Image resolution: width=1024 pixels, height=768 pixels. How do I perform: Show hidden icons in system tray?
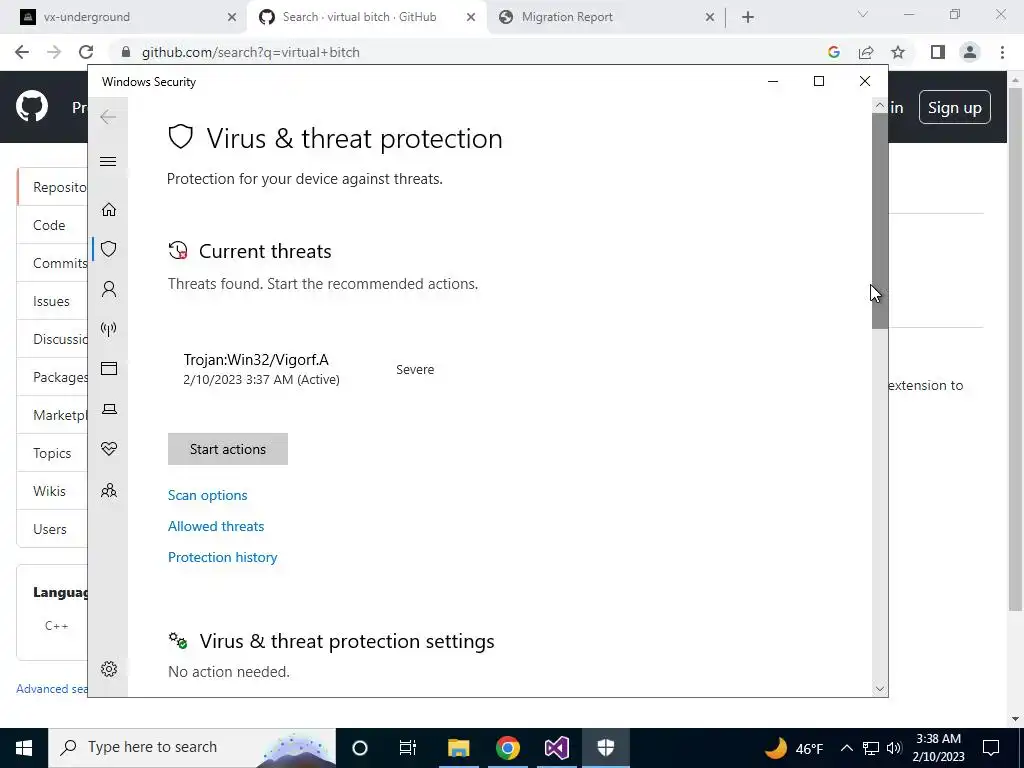[x=846, y=748]
